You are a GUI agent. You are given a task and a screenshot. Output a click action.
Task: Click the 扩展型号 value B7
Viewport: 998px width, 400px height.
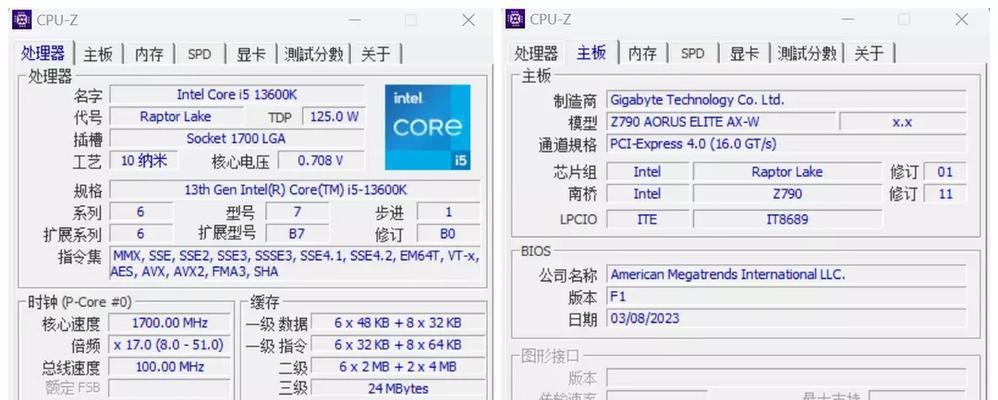click(297, 234)
